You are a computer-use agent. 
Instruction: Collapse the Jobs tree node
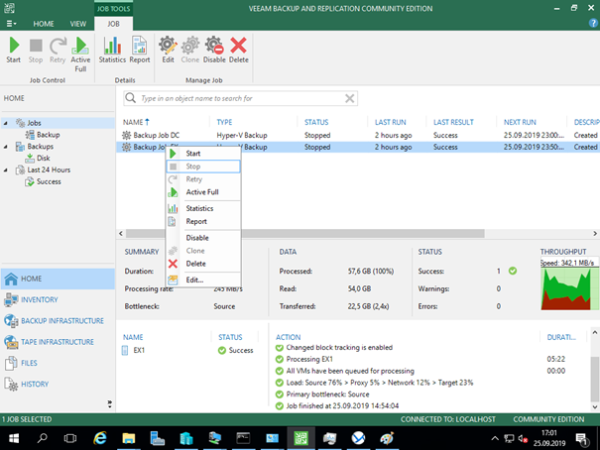tap(7, 123)
